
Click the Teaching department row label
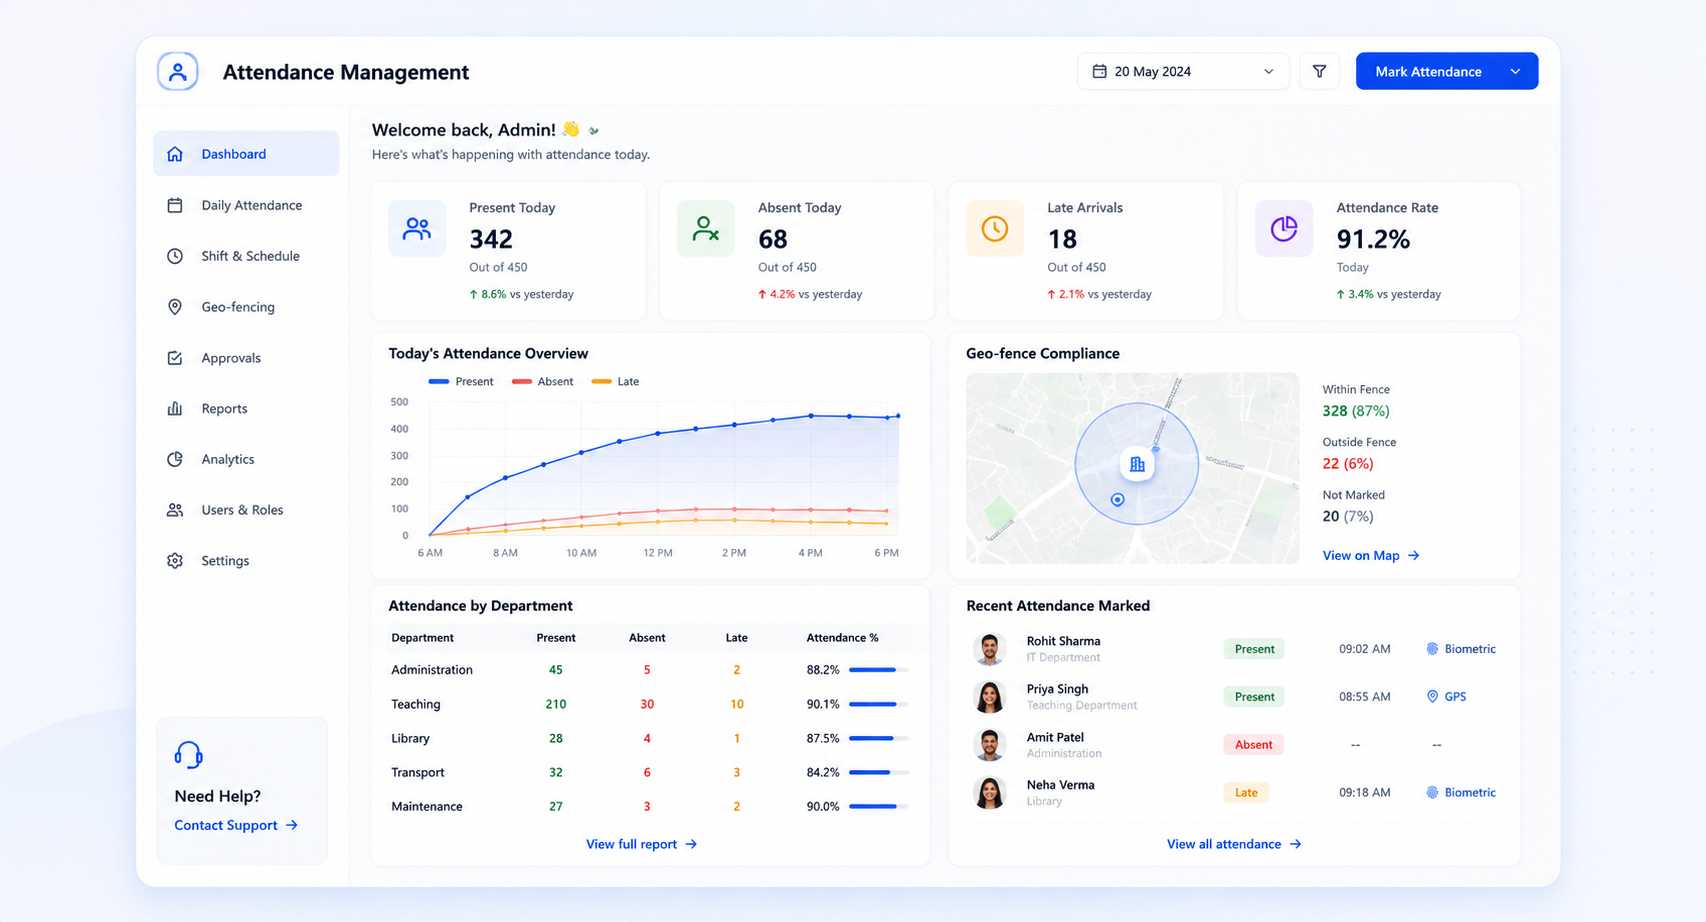pyautogui.click(x=416, y=704)
